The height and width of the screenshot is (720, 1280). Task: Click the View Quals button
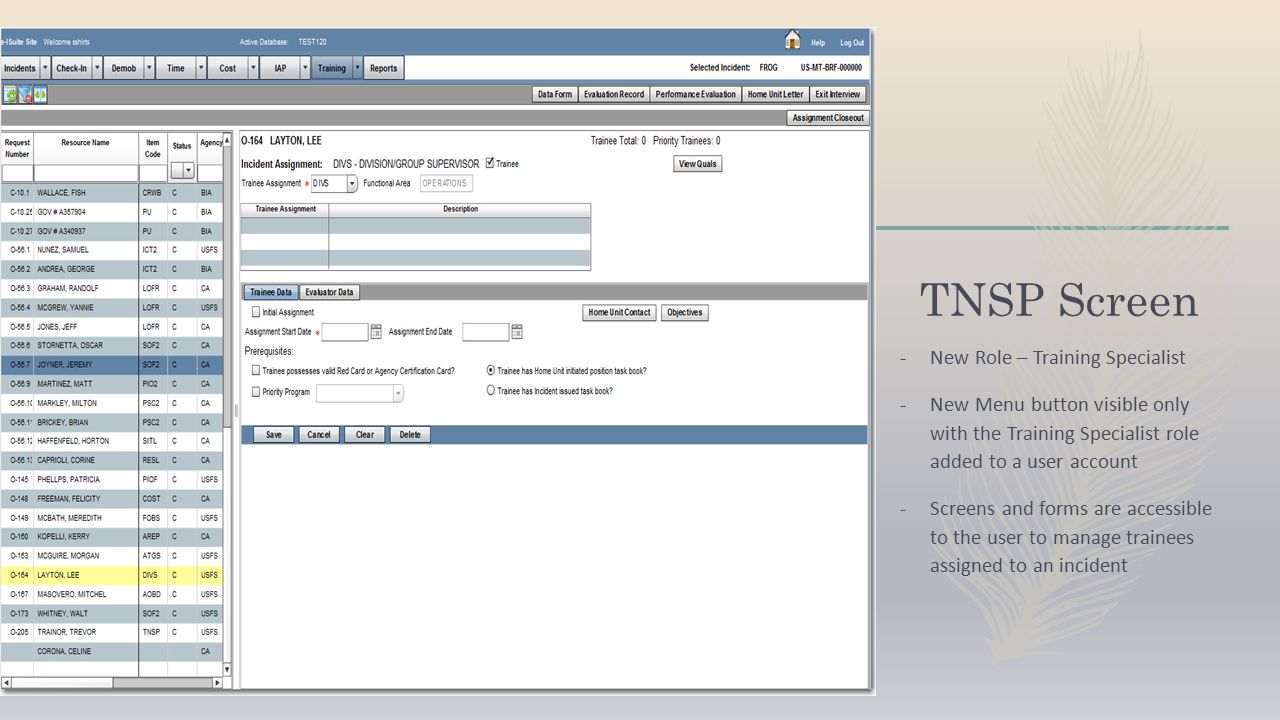pyautogui.click(x=698, y=164)
